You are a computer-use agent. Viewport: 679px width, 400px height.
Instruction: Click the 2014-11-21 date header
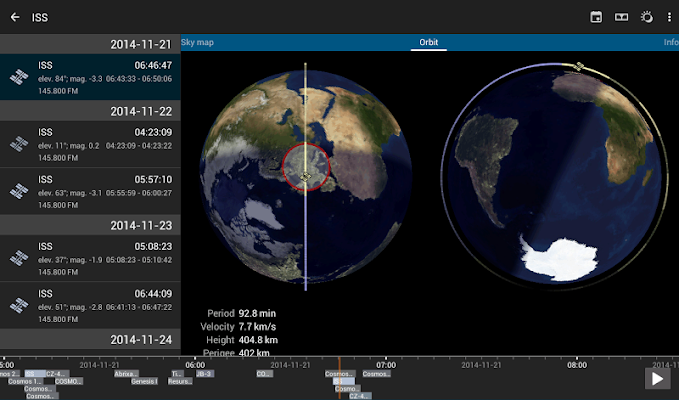coord(90,44)
